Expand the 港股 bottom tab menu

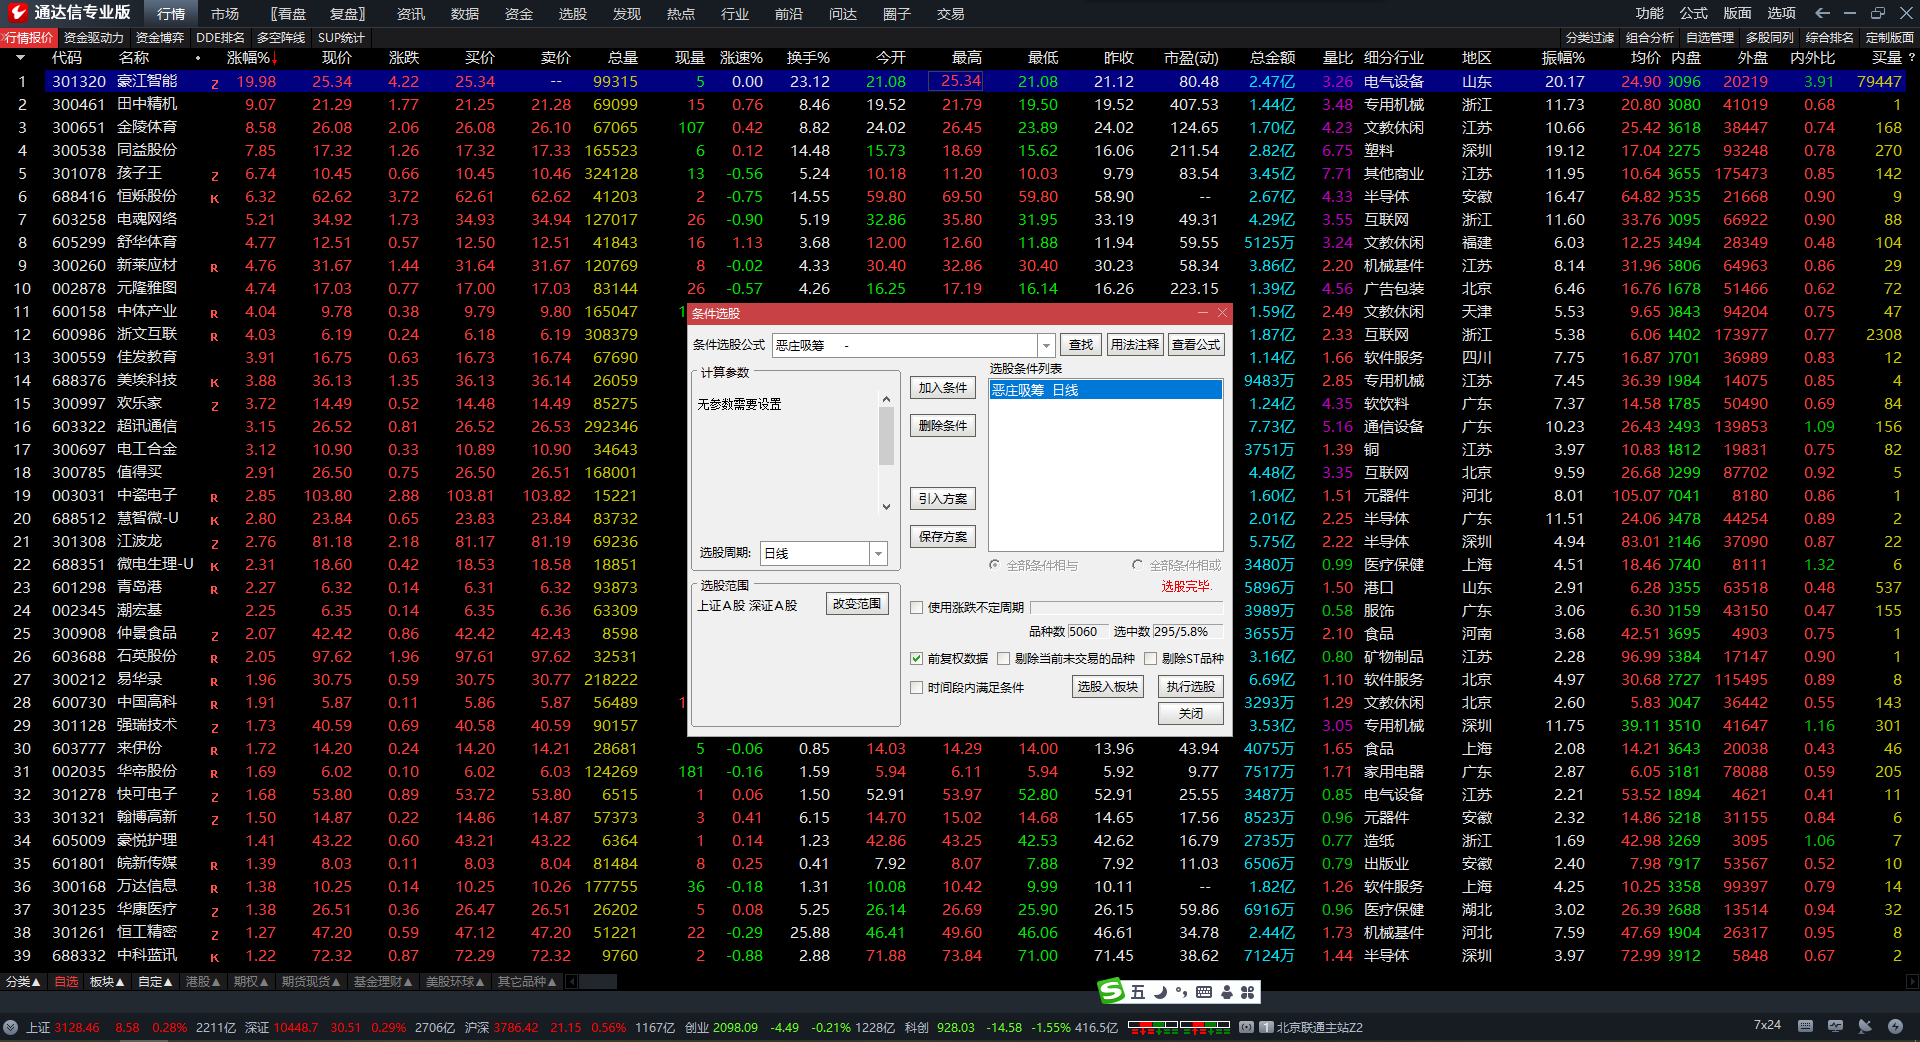(203, 982)
